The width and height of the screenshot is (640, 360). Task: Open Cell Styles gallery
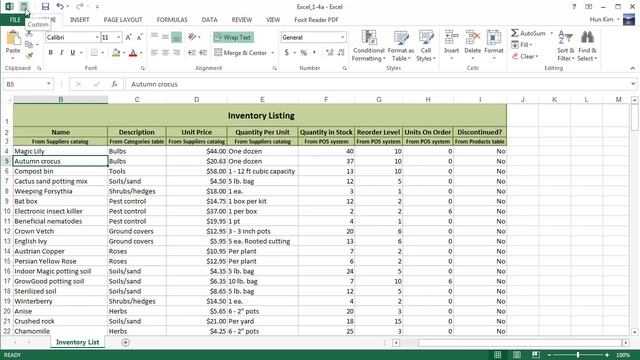coord(426,46)
